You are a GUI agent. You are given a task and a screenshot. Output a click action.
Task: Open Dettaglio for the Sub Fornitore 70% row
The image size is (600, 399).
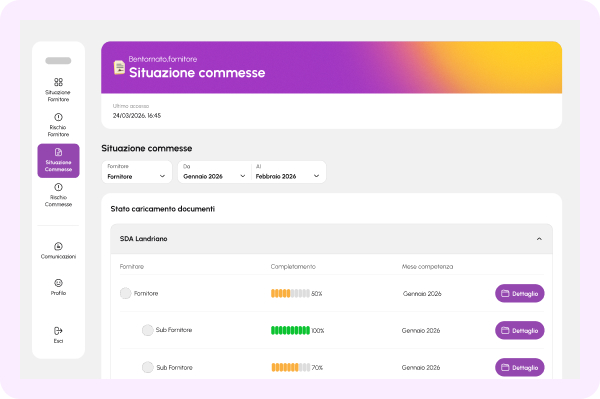pos(520,367)
